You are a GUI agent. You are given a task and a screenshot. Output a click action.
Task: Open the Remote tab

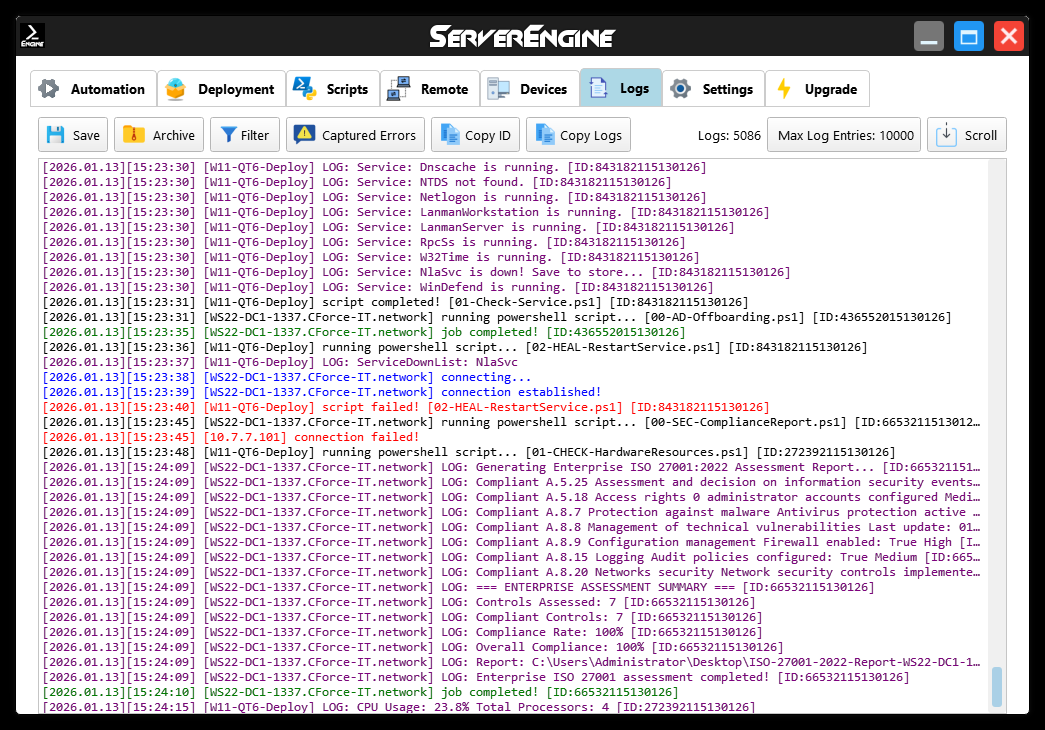[430, 89]
